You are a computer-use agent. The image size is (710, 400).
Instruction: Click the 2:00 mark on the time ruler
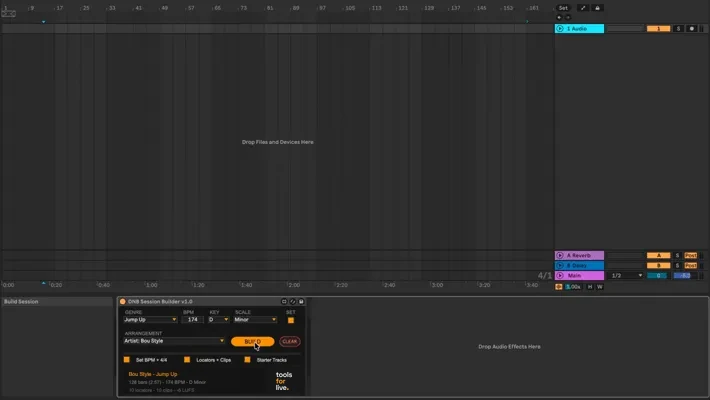[x=294, y=285]
